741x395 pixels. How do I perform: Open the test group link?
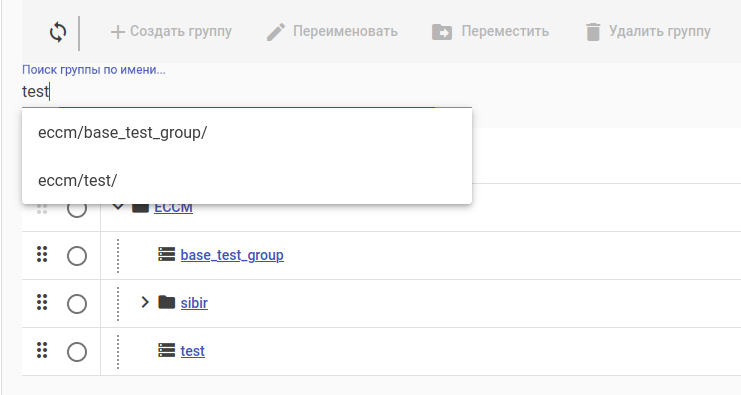pyautogui.click(x=192, y=351)
